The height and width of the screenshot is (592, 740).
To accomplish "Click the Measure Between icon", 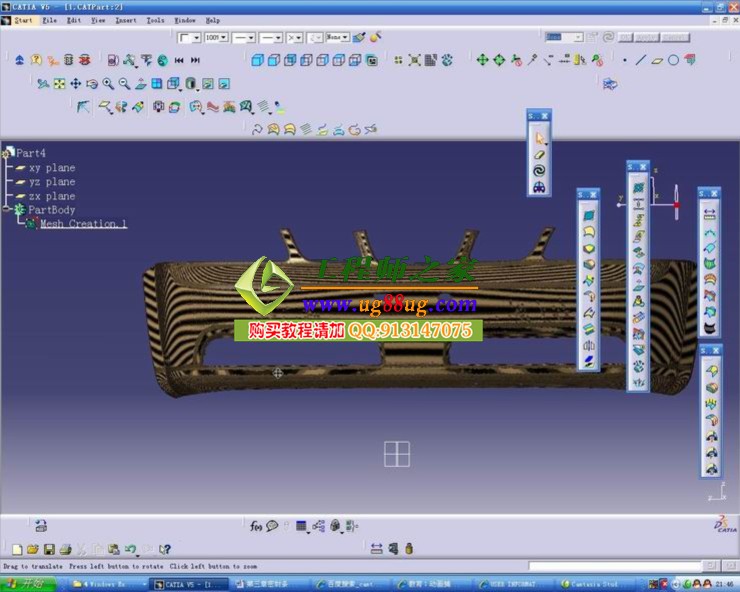I will [377, 549].
